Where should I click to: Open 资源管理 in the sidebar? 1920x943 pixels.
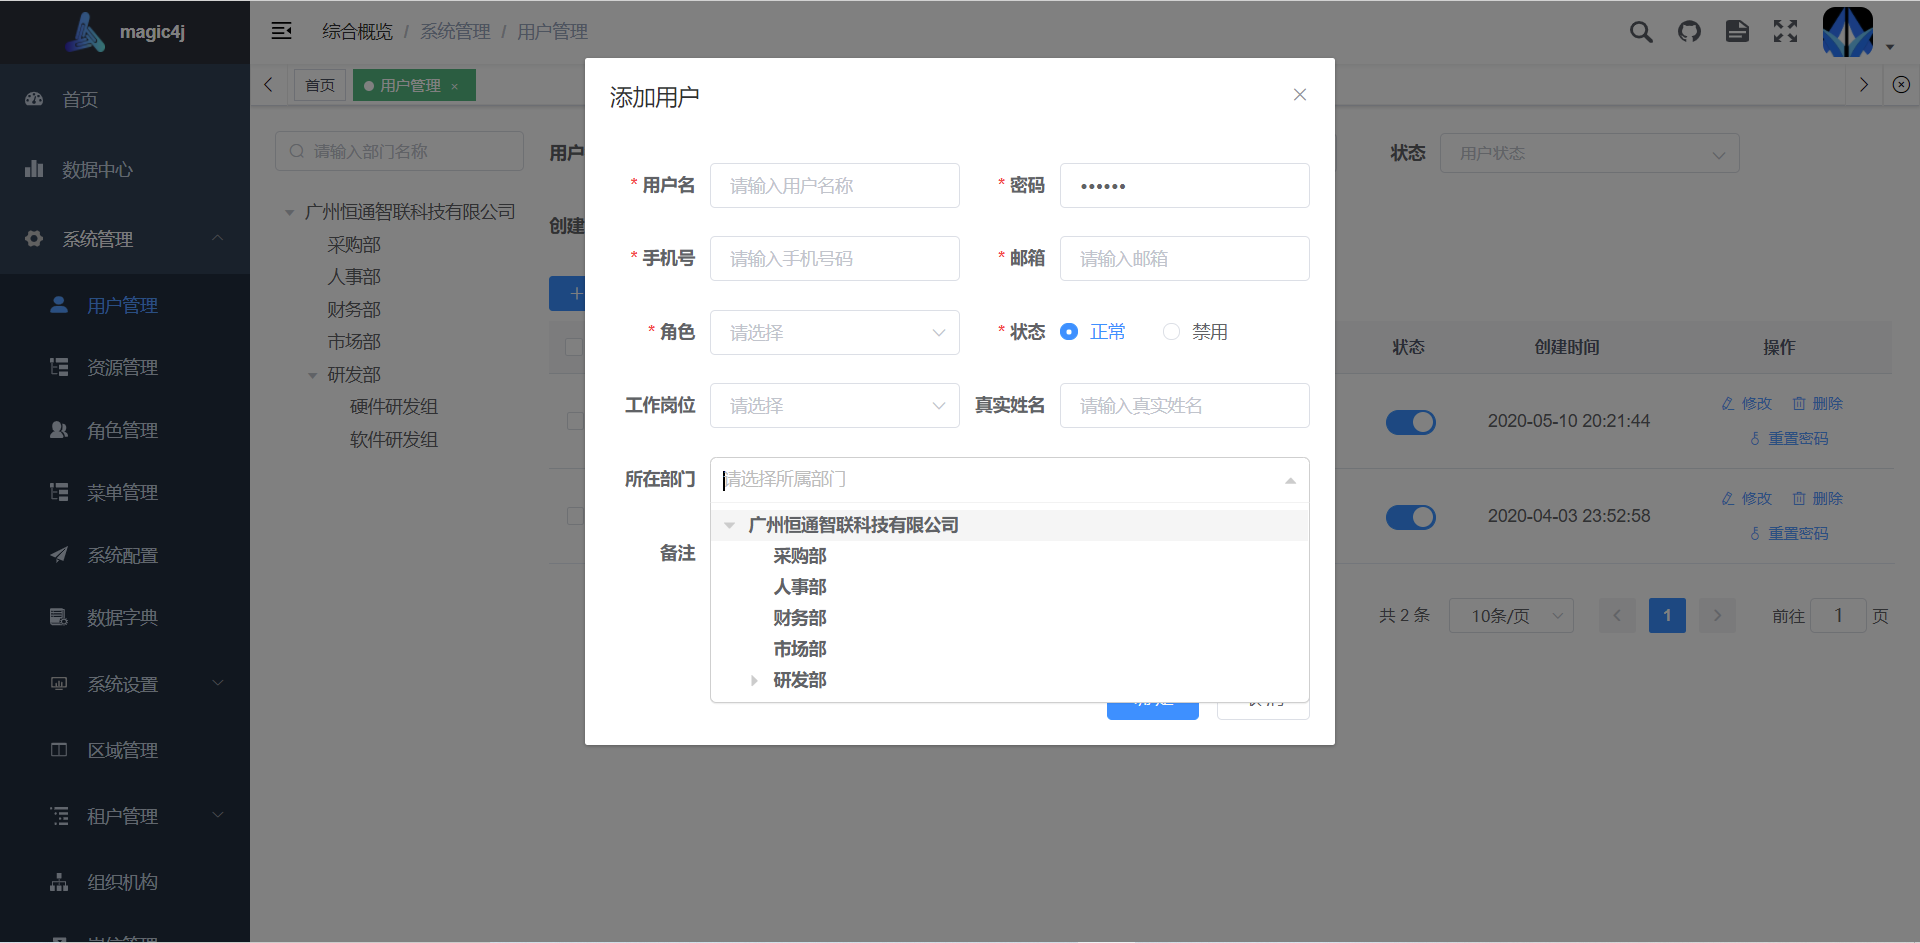pos(125,367)
